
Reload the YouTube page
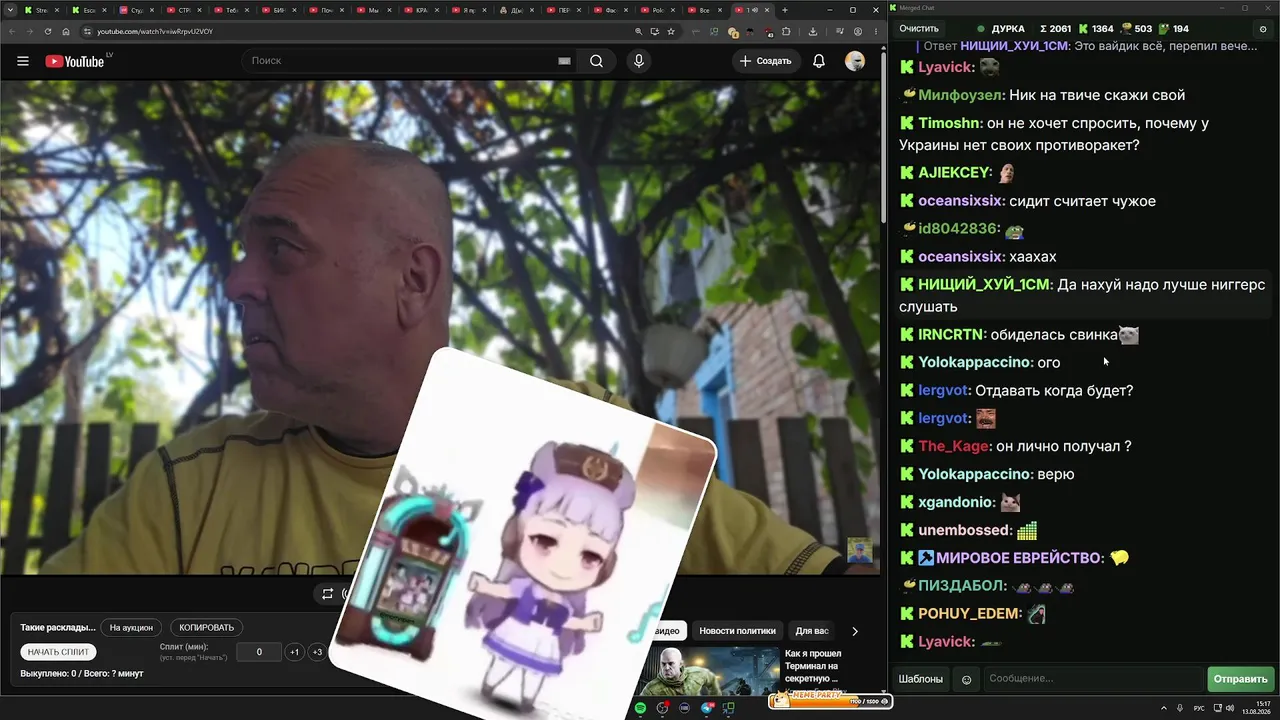click(x=47, y=31)
